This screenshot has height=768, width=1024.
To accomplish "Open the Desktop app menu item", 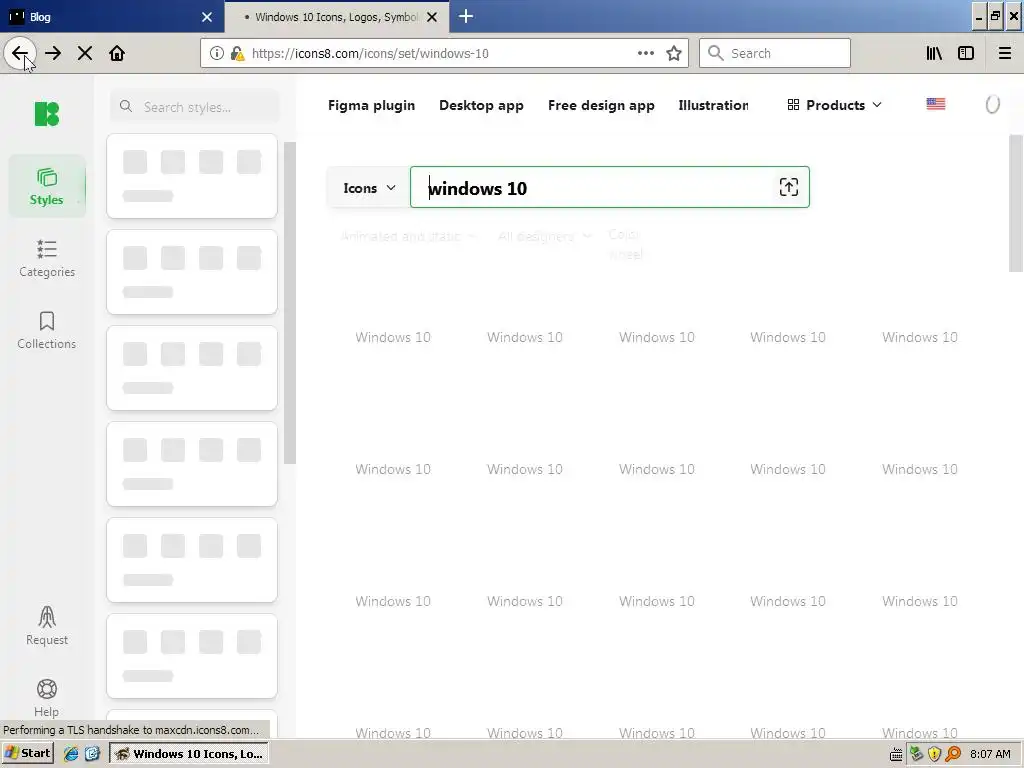I will coord(481,105).
